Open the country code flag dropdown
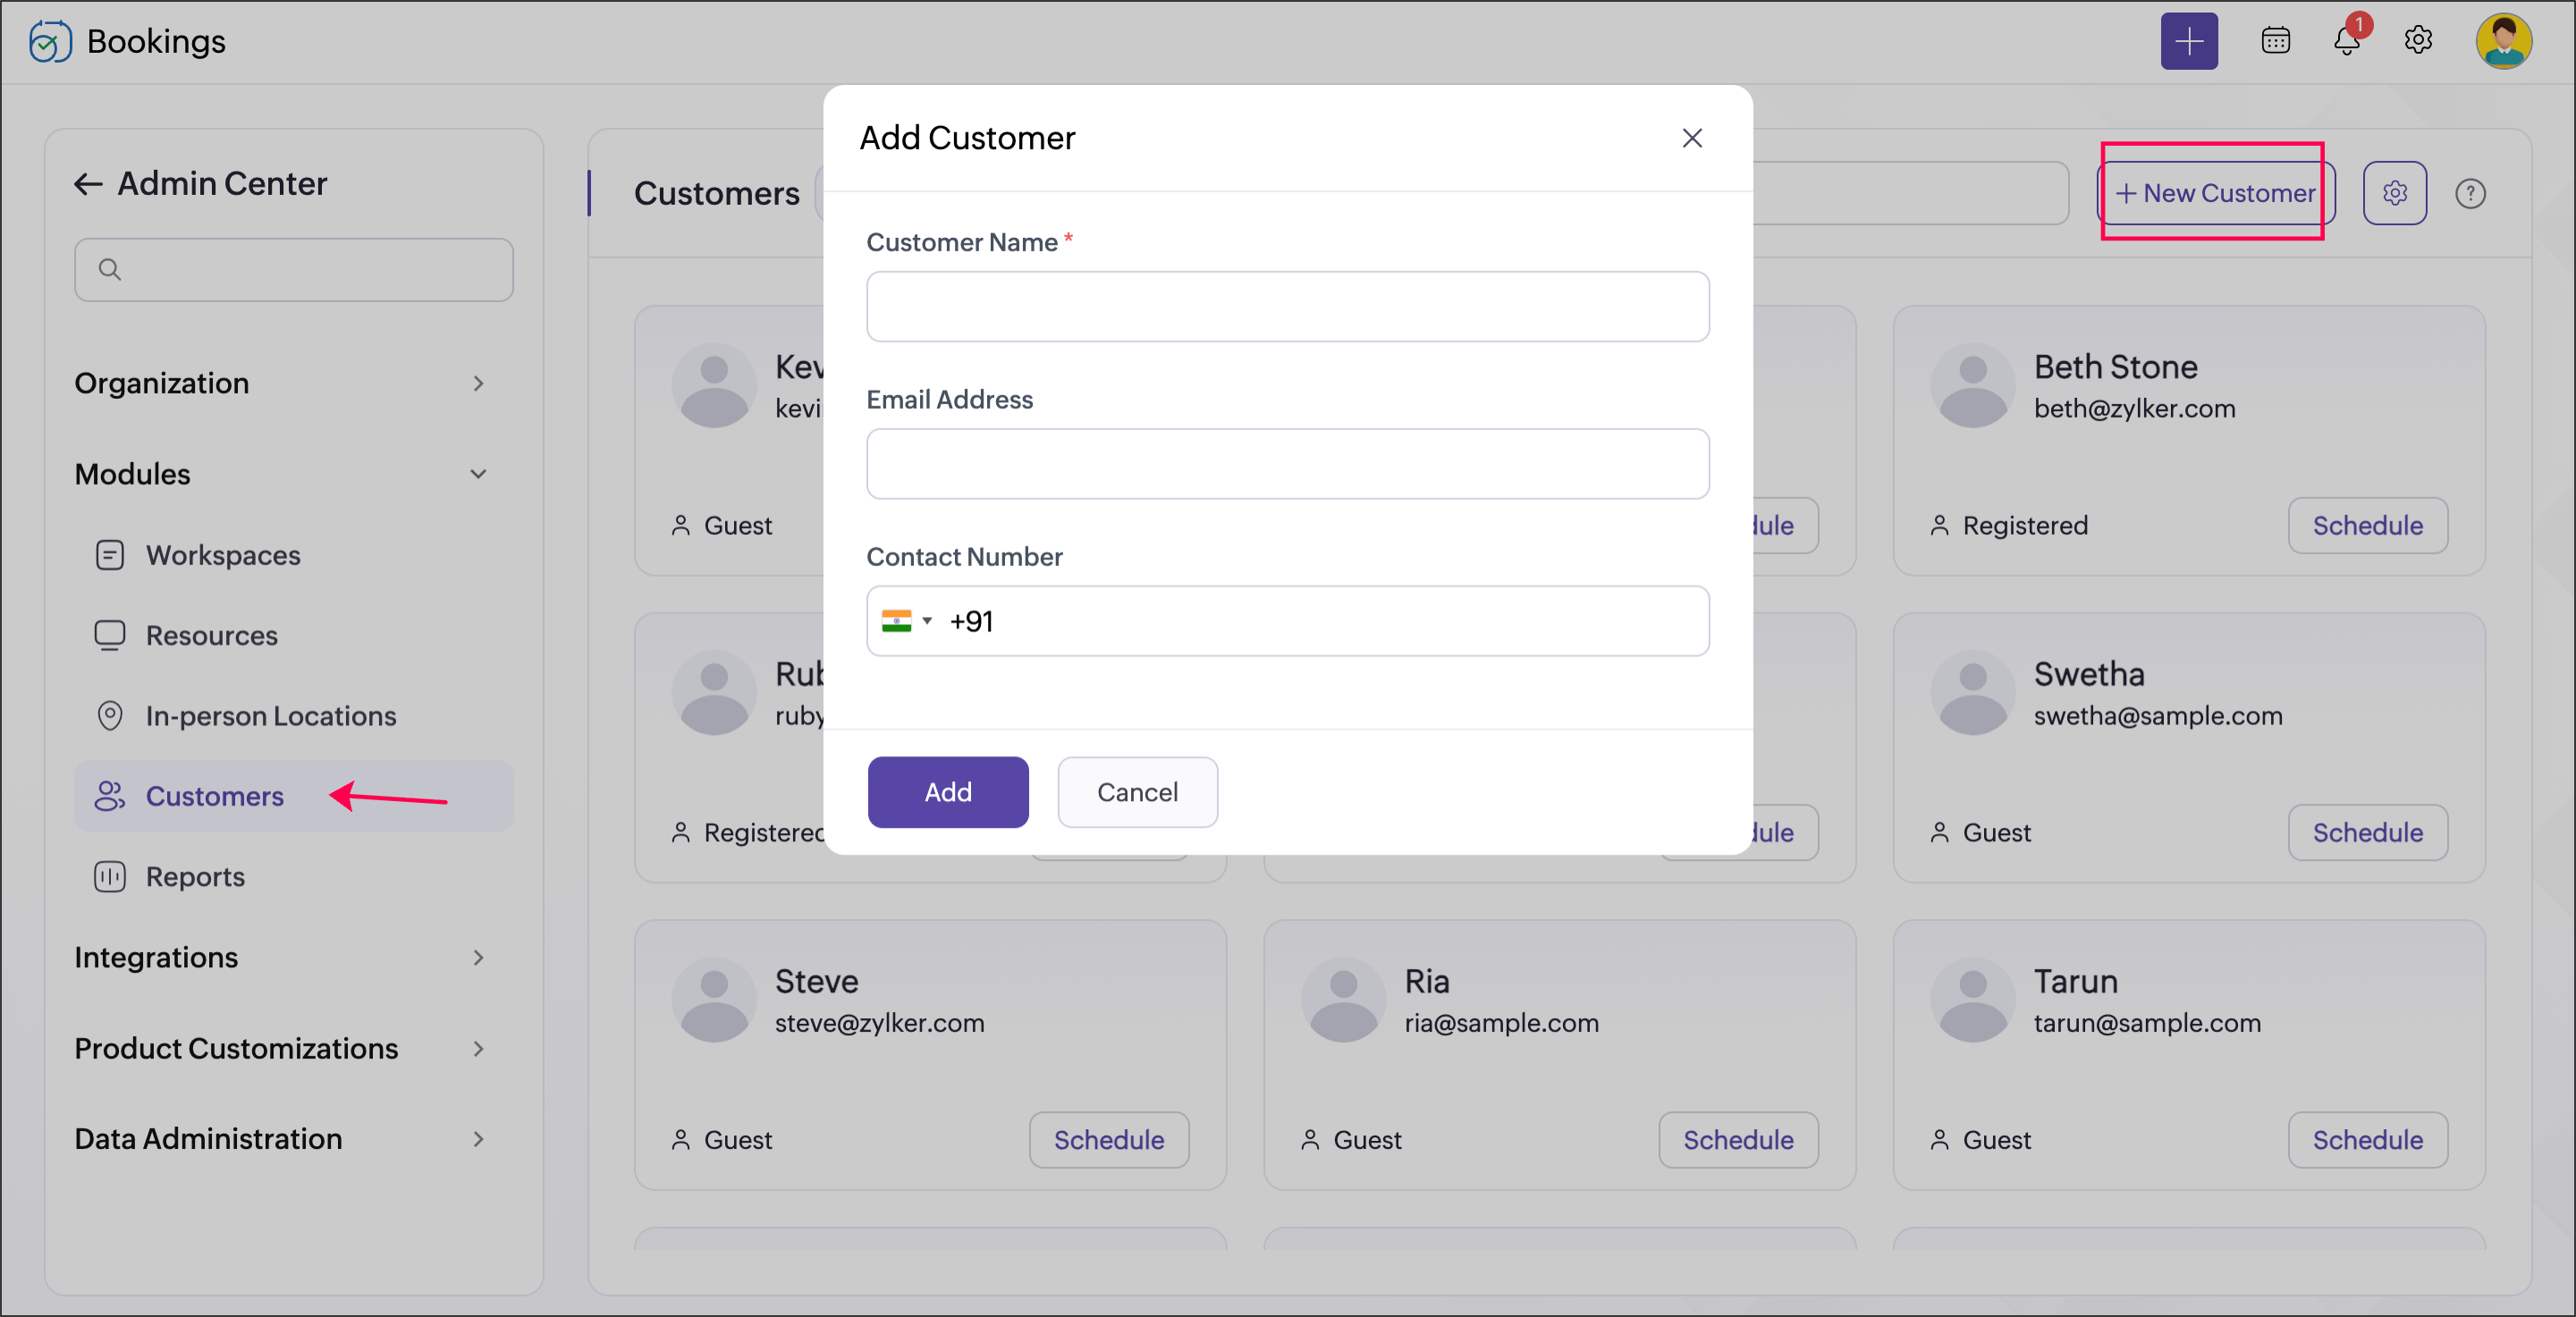This screenshot has height=1317, width=2576. 906,621
